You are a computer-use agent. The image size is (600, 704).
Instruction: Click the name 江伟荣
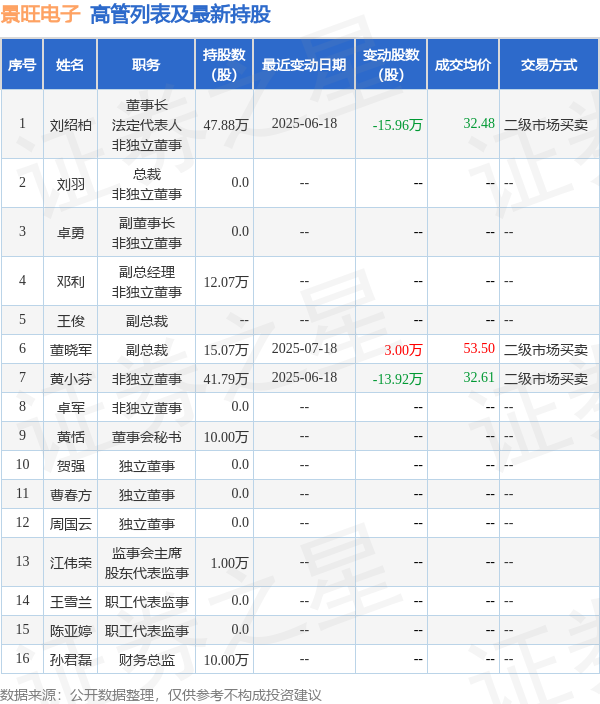(71, 563)
